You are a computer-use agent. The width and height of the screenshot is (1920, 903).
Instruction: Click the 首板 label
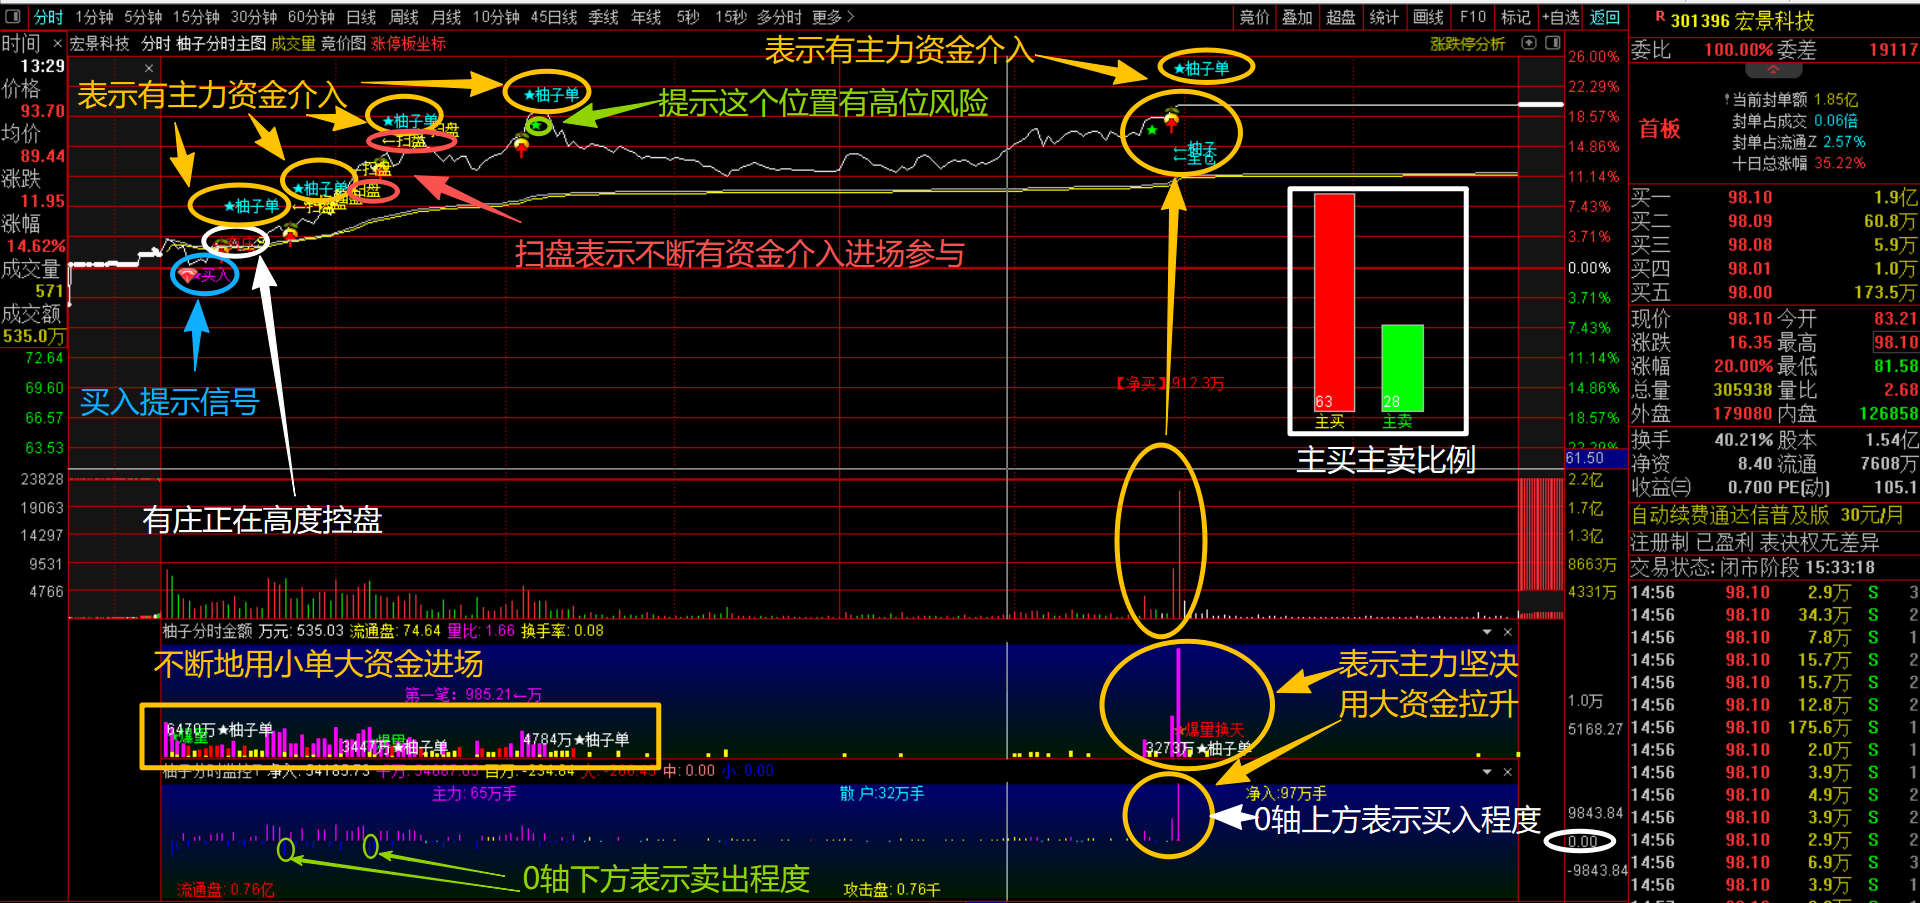click(1660, 129)
